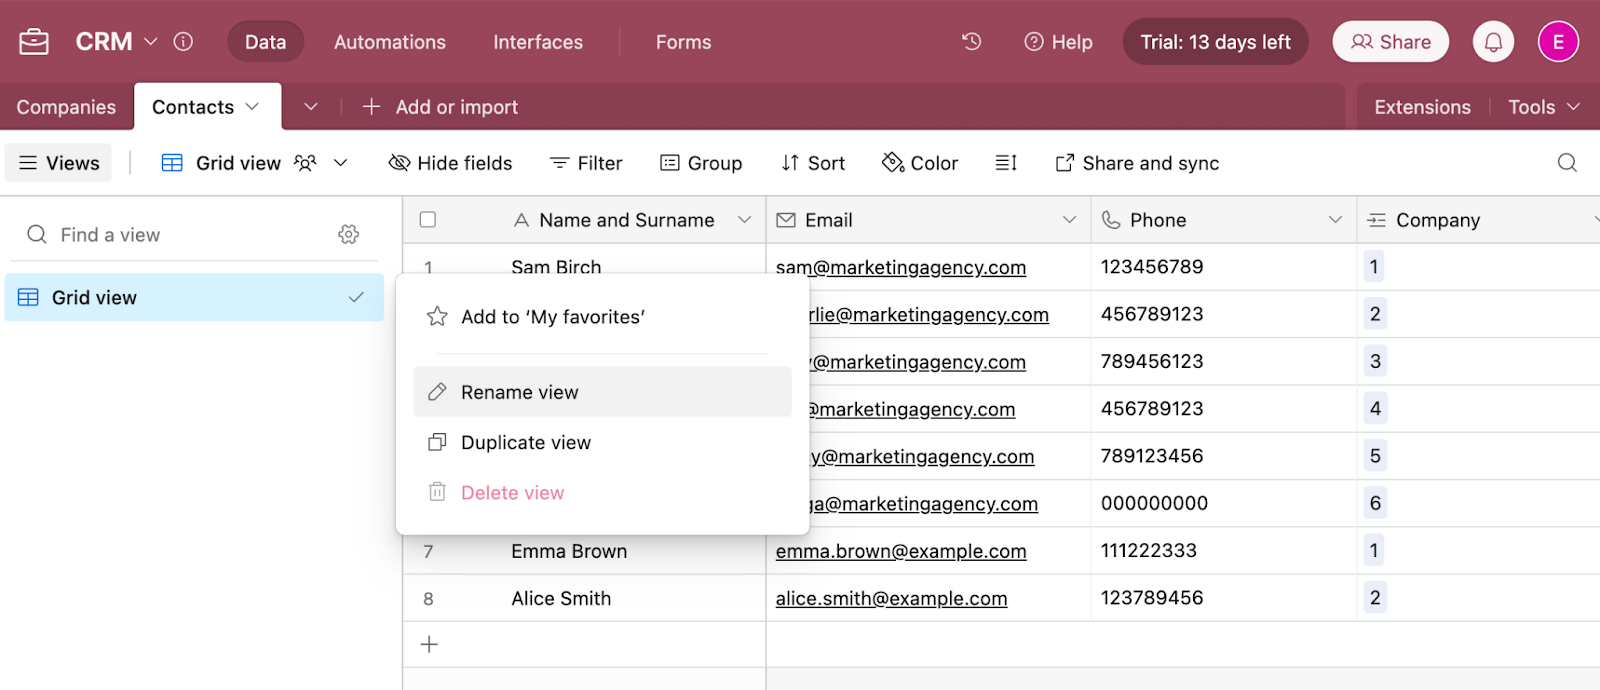Screen dimensions: 1600x690
Task: Open the base history clock icon
Action: pyautogui.click(x=971, y=41)
